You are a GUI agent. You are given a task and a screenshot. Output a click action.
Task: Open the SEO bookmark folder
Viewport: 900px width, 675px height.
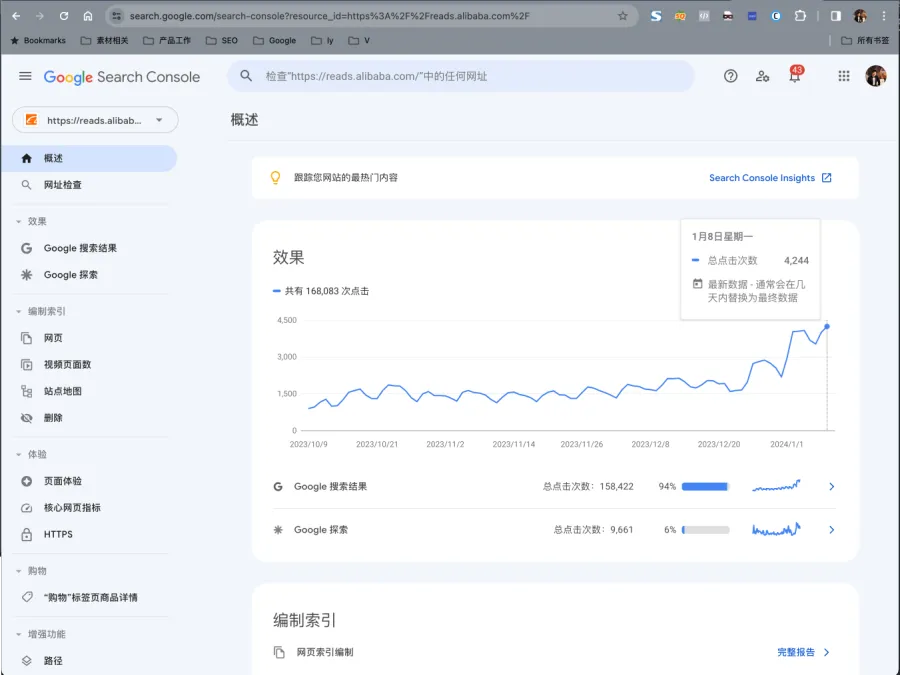click(222, 41)
